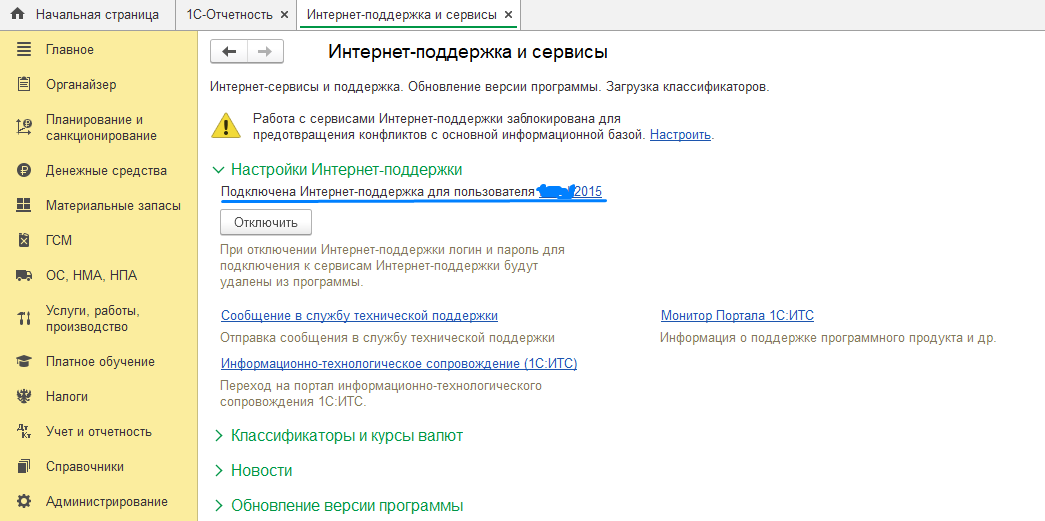The image size is (1045, 521).
Task: Click the Справочники books icon
Action: click(24, 466)
